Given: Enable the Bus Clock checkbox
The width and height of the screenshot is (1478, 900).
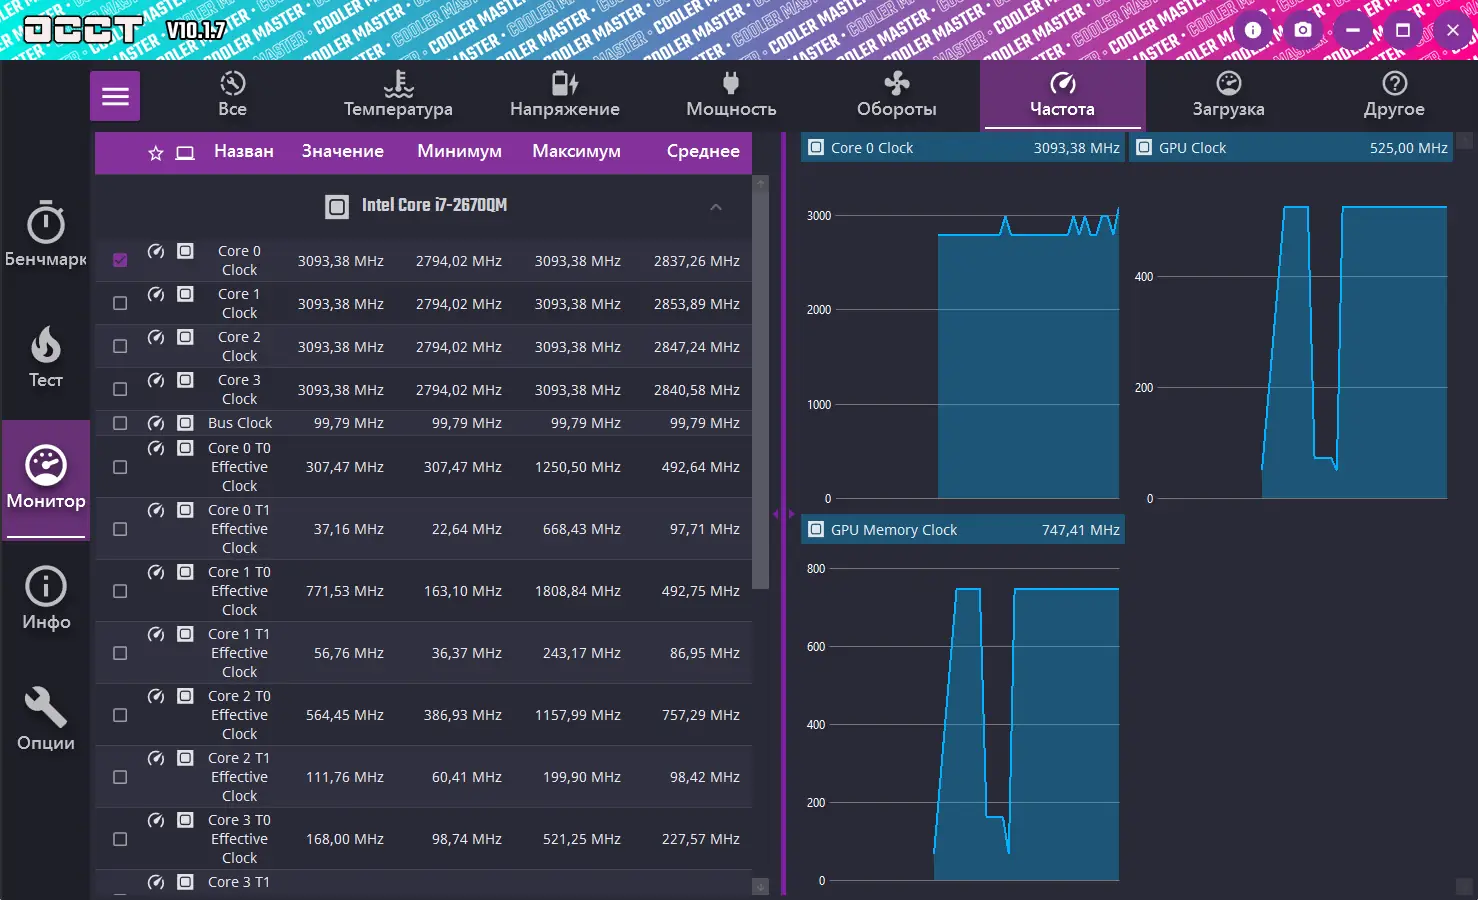Looking at the screenshot, I should click(120, 423).
